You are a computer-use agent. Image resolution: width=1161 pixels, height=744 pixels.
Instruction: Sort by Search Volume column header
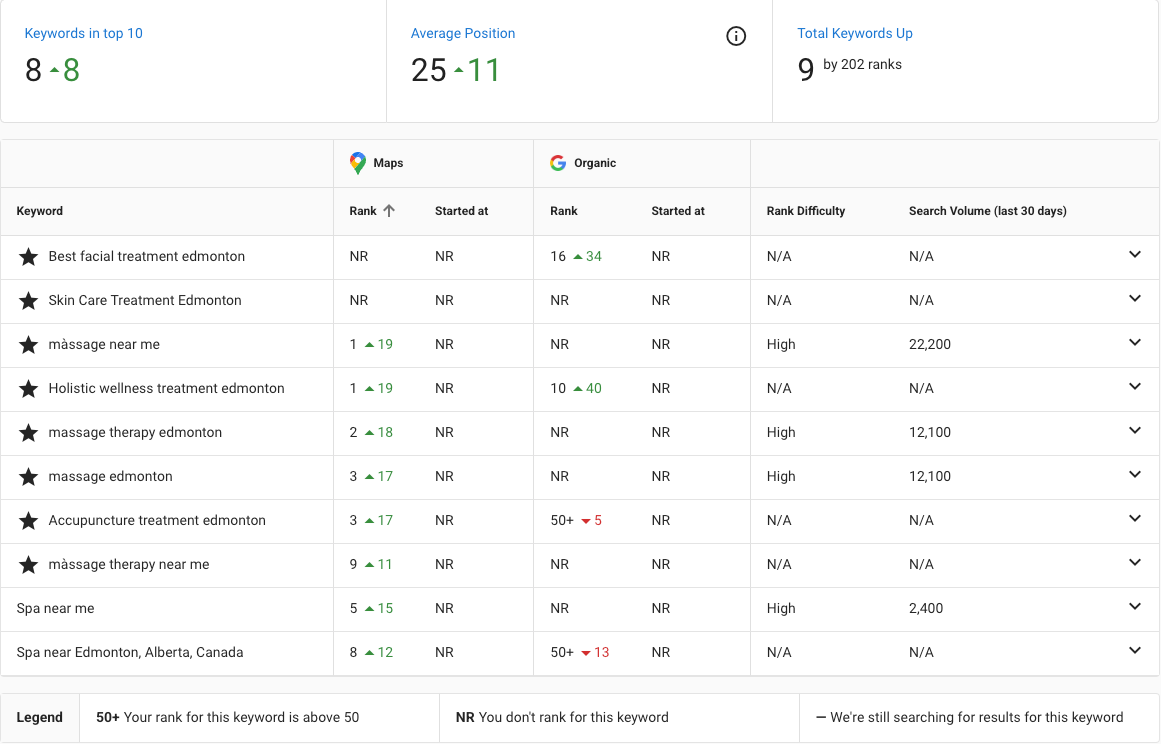(x=988, y=211)
